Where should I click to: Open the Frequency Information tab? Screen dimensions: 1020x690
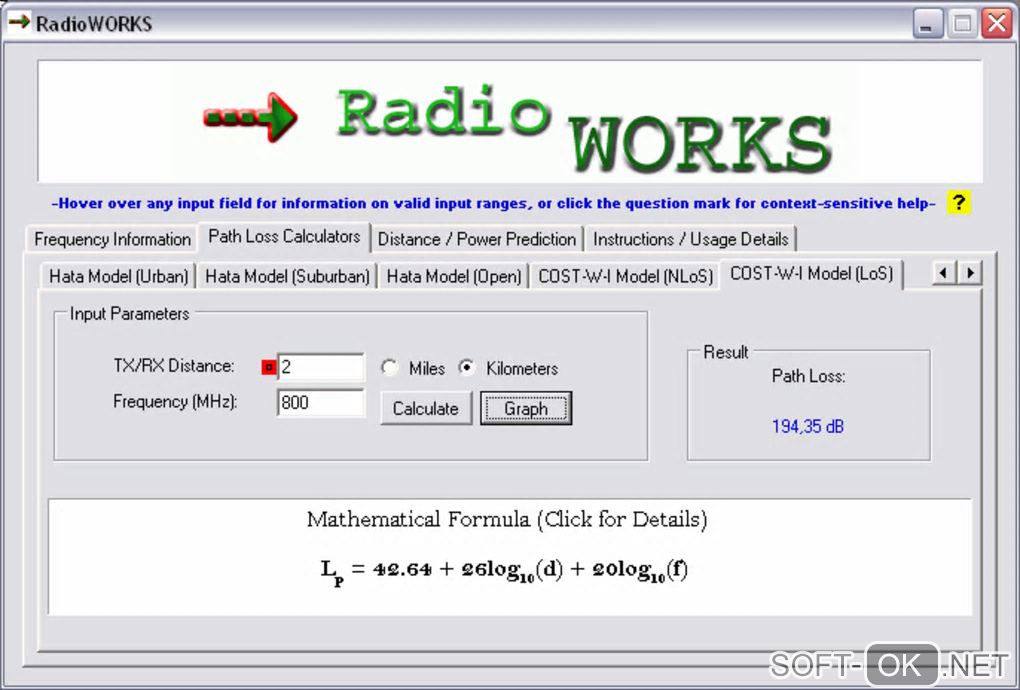click(x=112, y=239)
